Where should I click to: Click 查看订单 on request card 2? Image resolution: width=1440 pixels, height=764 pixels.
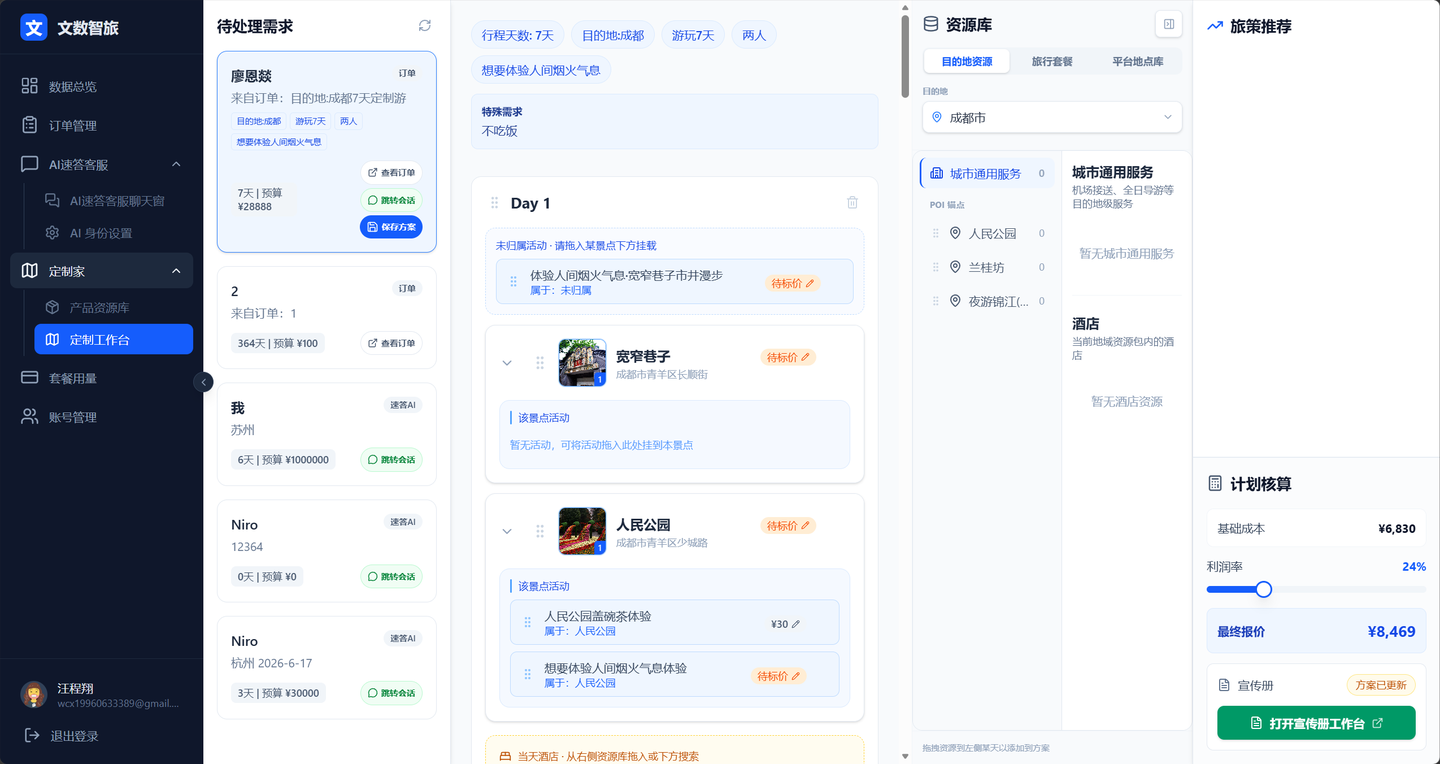(x=391, y=343)
